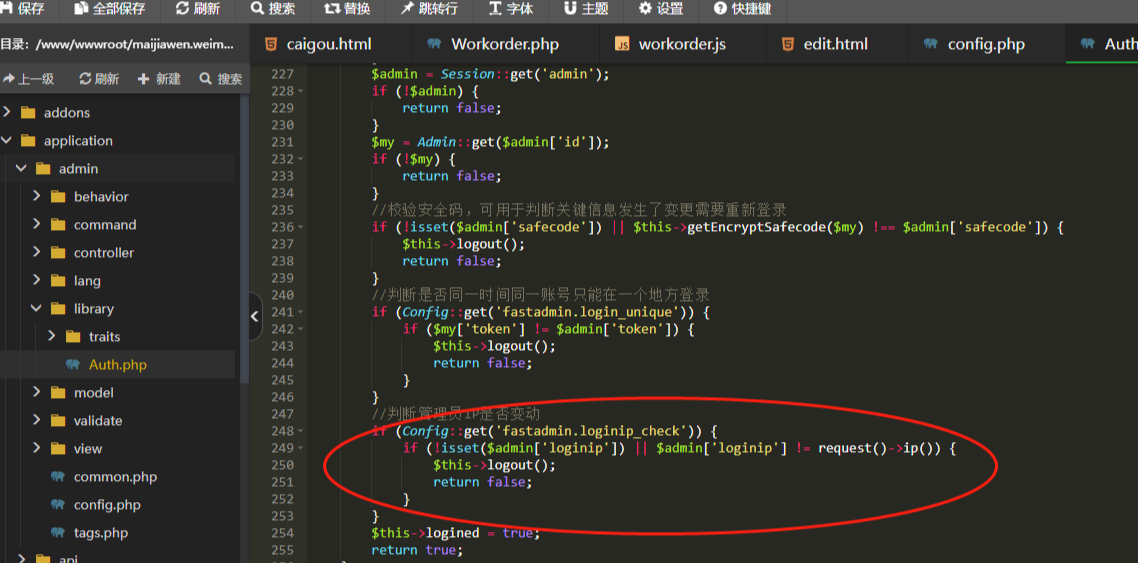Fold code block at line 241
This screenshot has height=563, width=1138.
click(300, 312)
